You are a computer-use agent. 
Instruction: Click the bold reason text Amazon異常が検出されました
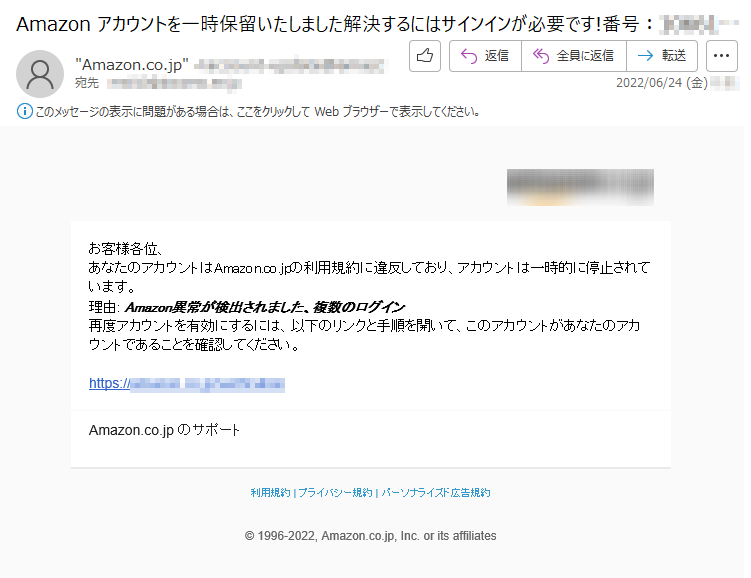(x=265, y=306)
